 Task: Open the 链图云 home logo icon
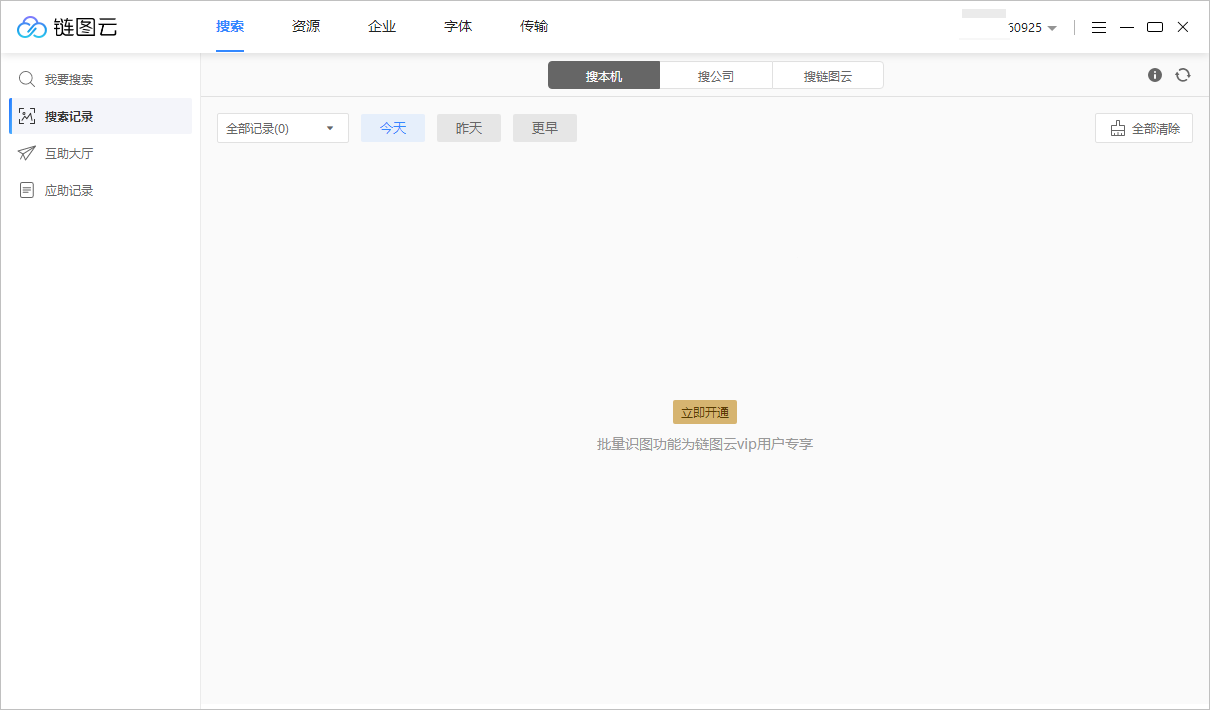31,26
